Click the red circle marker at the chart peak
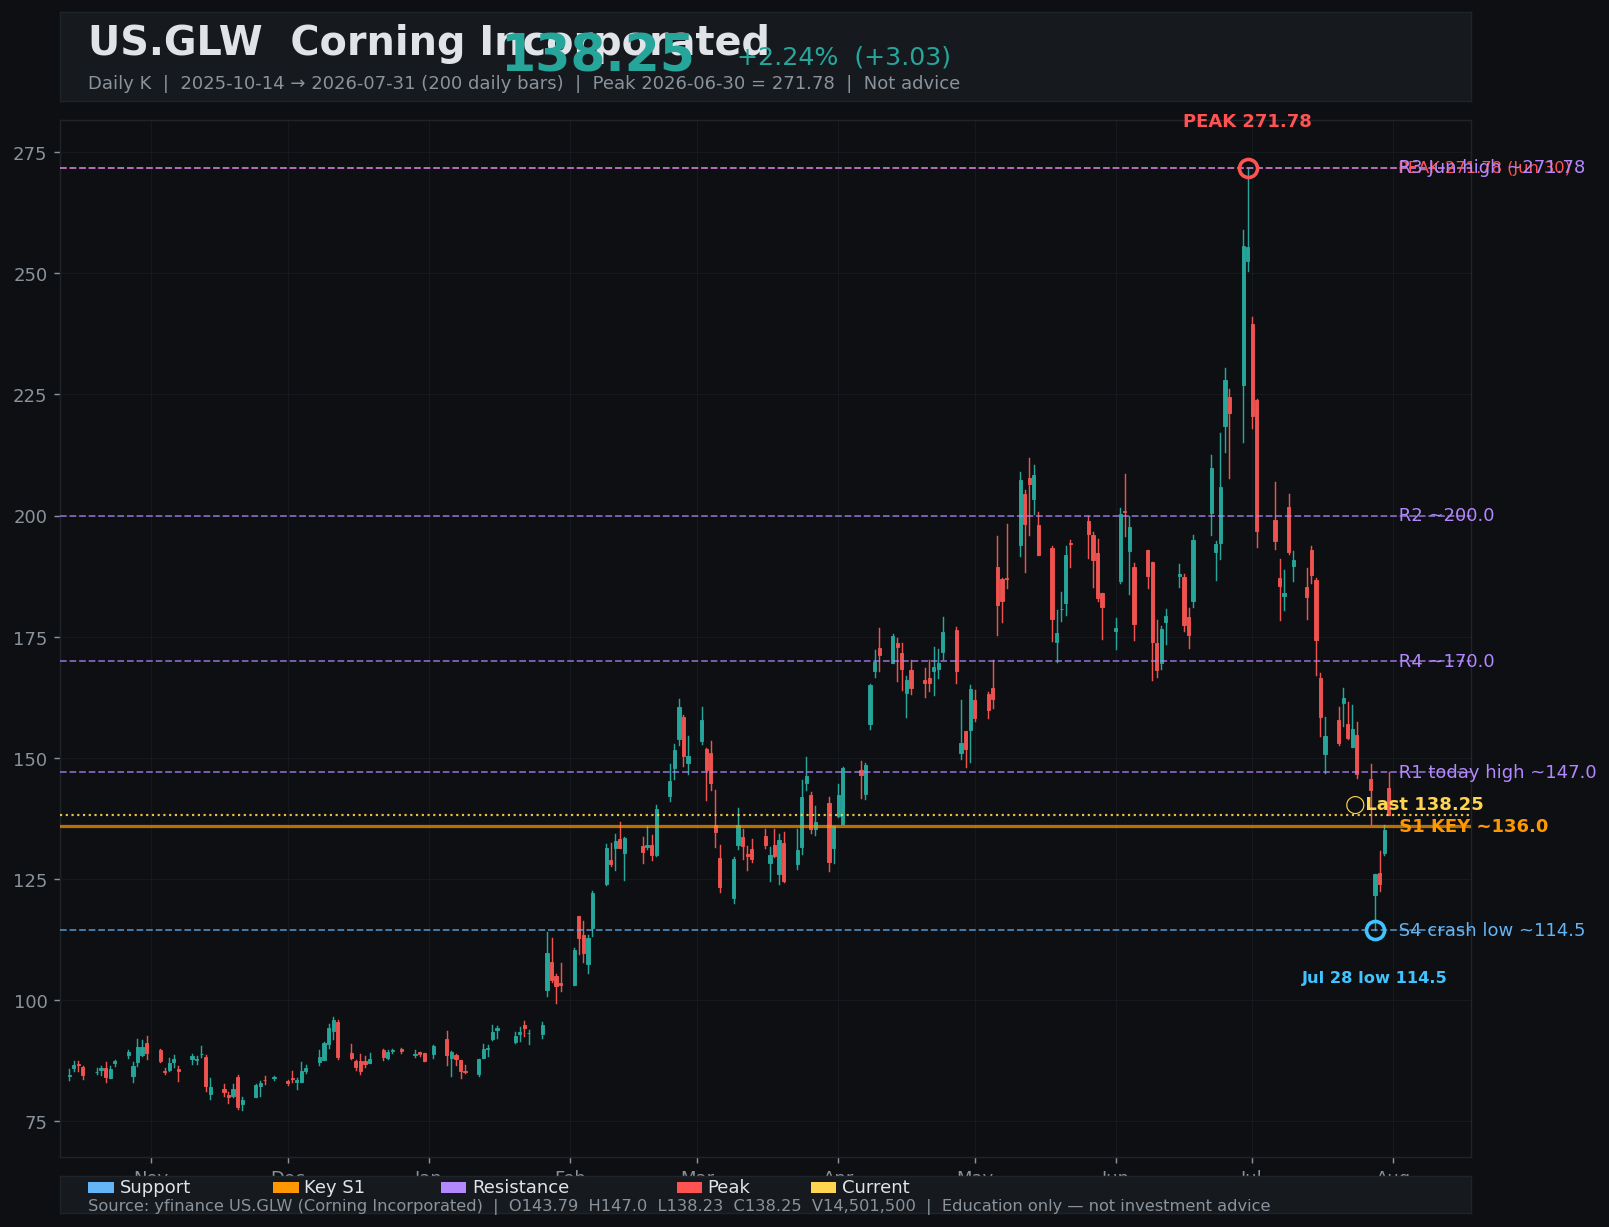 [x=1248, y=168]
